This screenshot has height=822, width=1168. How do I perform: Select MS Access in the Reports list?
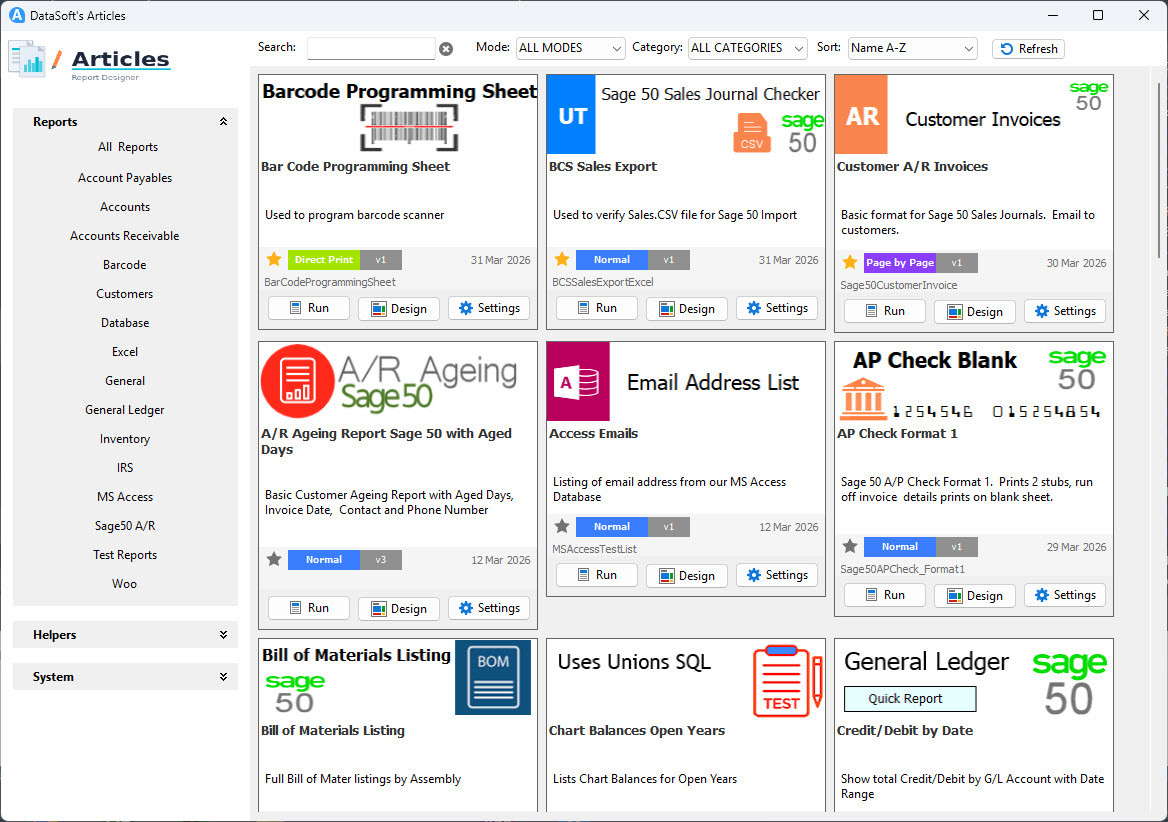(x=125, y=497)
